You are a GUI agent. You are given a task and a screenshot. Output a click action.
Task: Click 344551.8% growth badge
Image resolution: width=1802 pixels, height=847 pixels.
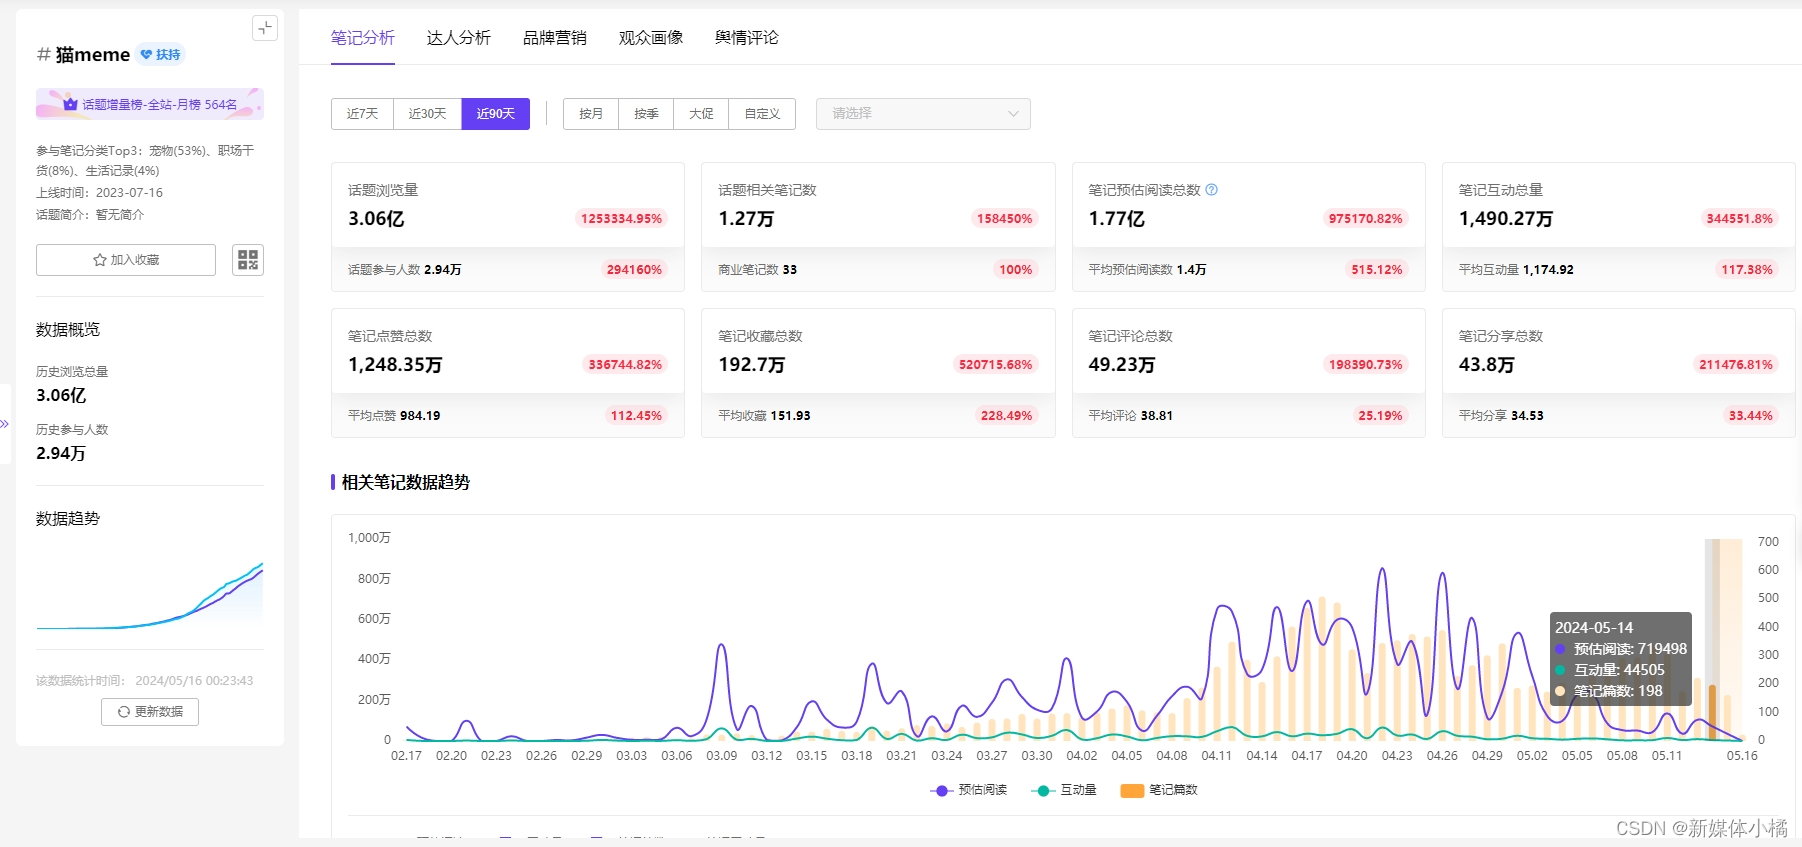coord(1739,219)
